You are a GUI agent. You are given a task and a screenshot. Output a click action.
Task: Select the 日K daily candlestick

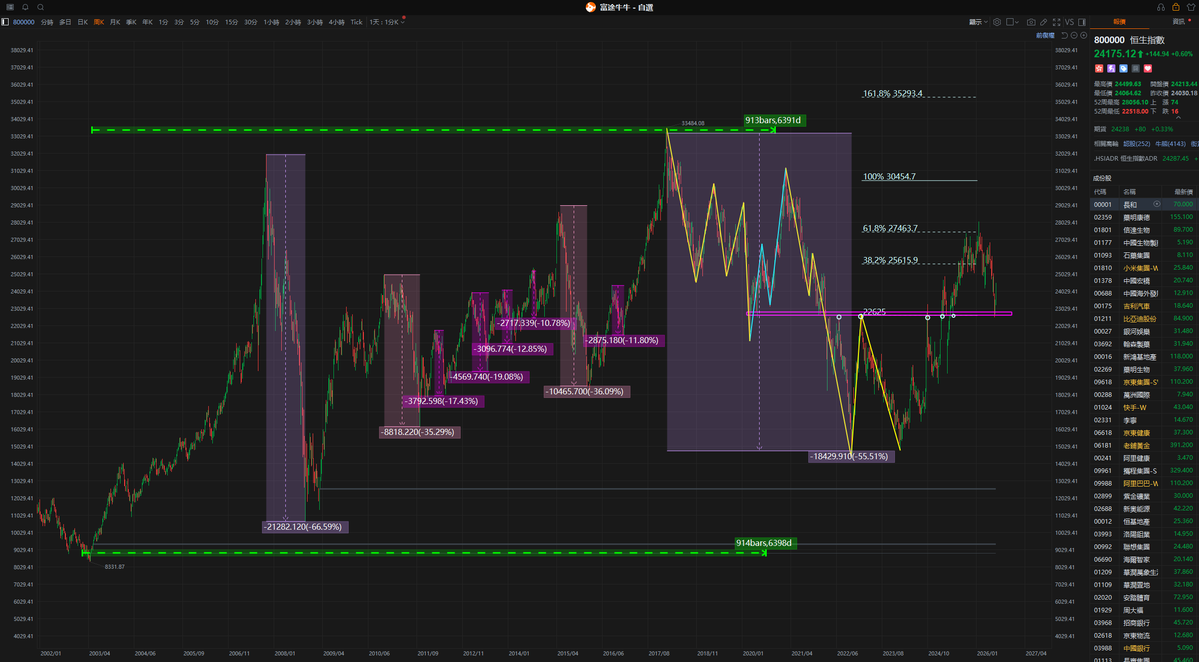[x=83, y=22]
